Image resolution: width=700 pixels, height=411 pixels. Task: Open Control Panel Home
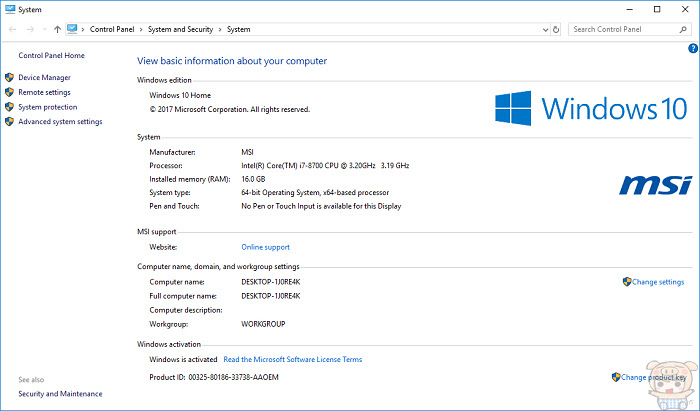tap(51, 55)
